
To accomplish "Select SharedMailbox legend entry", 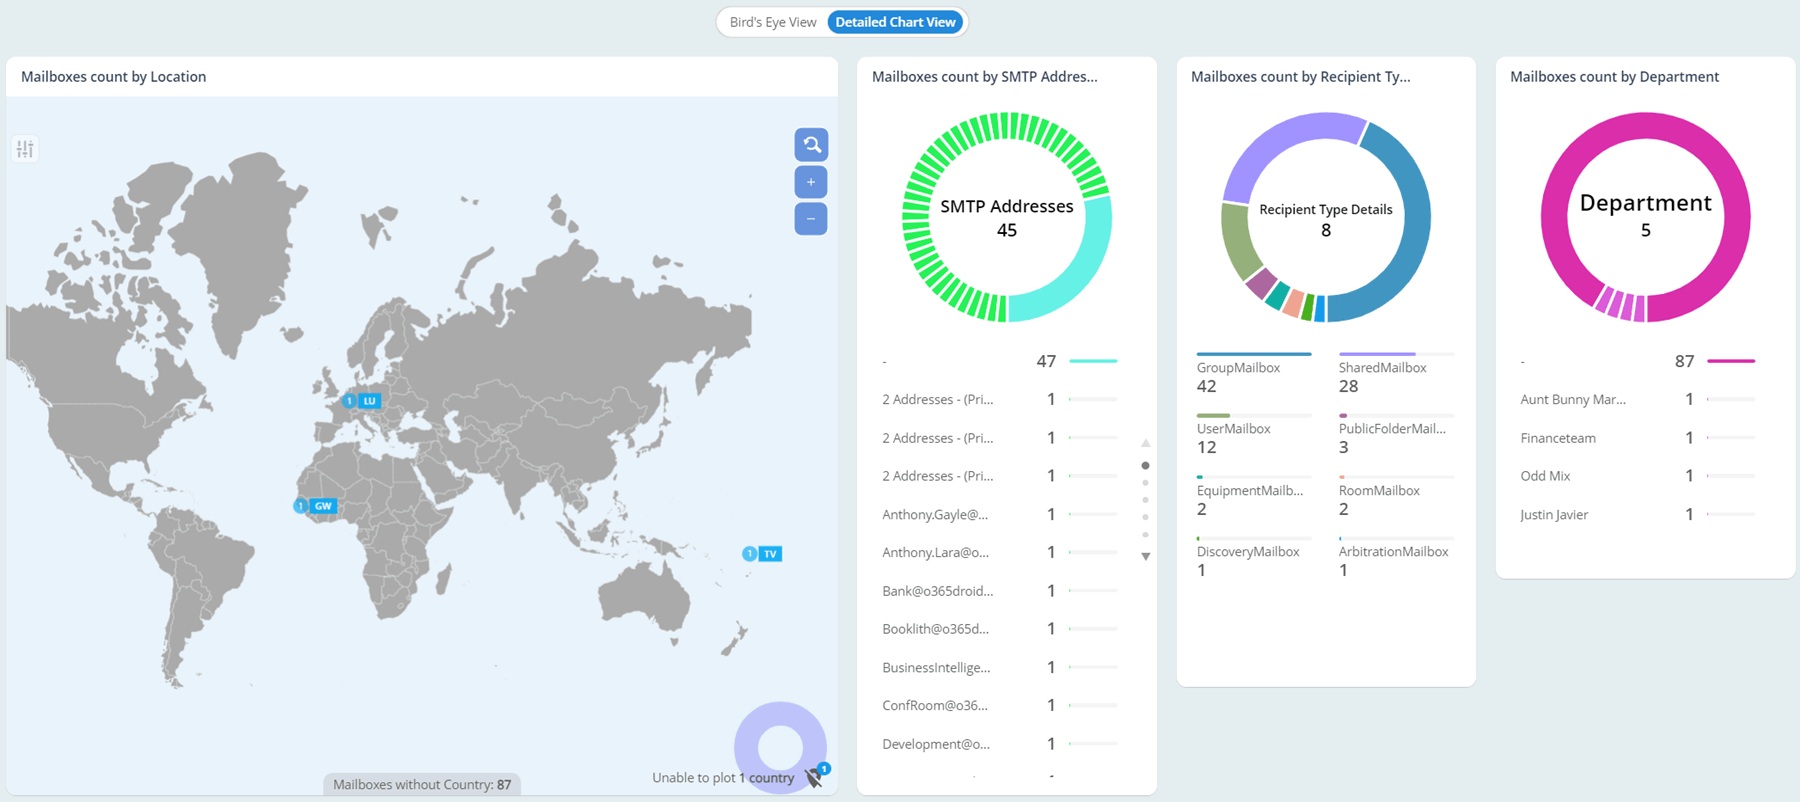I will click(x=1396, y=374).
